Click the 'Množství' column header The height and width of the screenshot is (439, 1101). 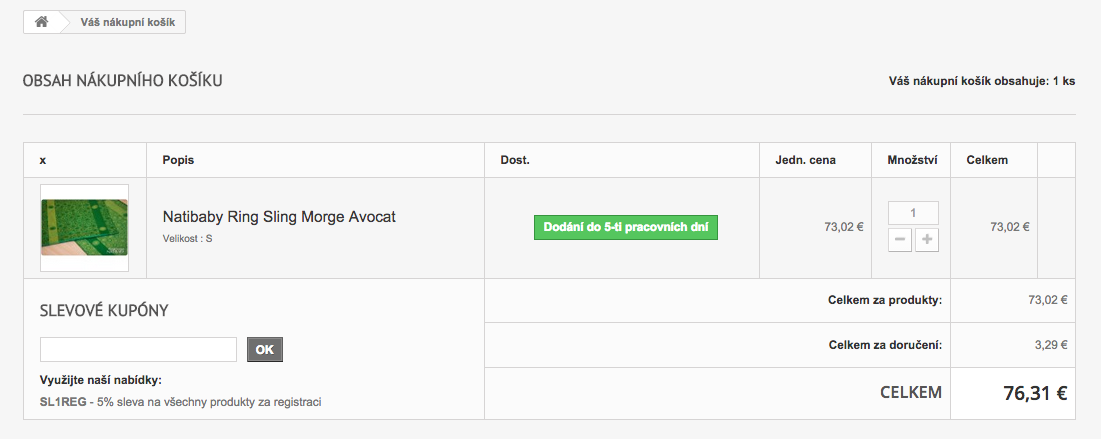[912, 160]
